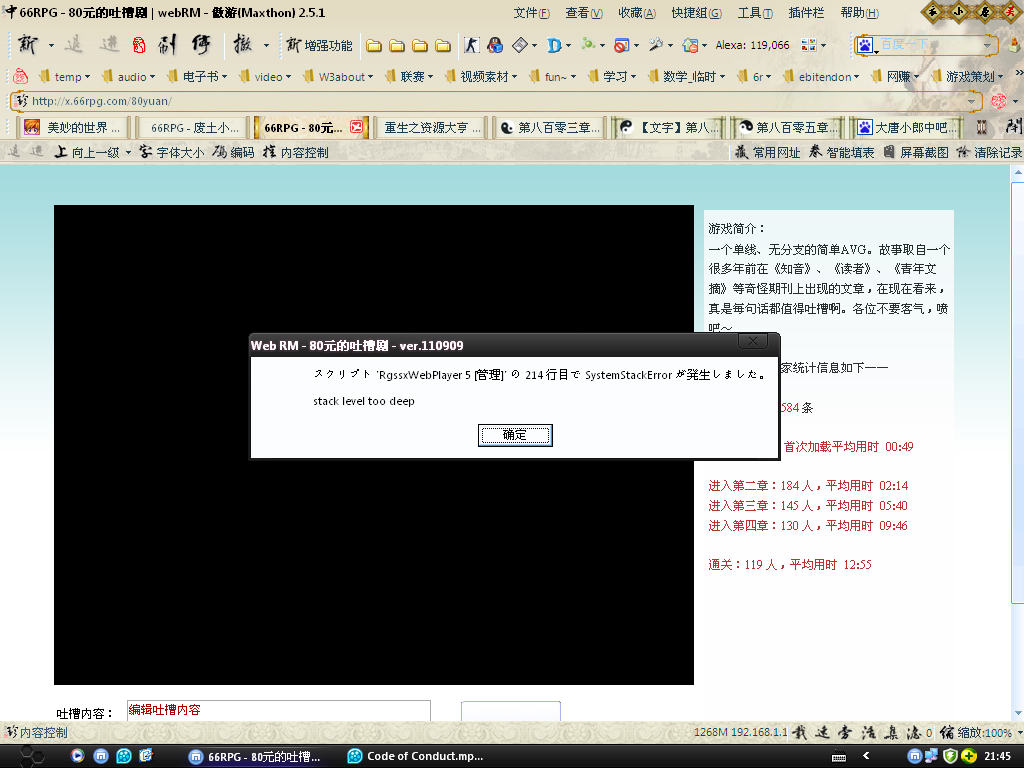This screenshot has width=1024, height=768.
Task: Click the Baidu paw search engine icon
Action: point(865,45)
